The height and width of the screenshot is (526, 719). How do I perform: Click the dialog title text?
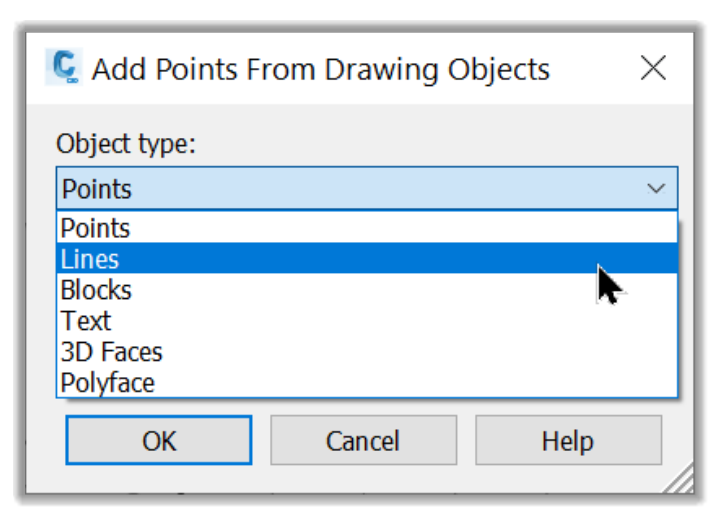320,70
